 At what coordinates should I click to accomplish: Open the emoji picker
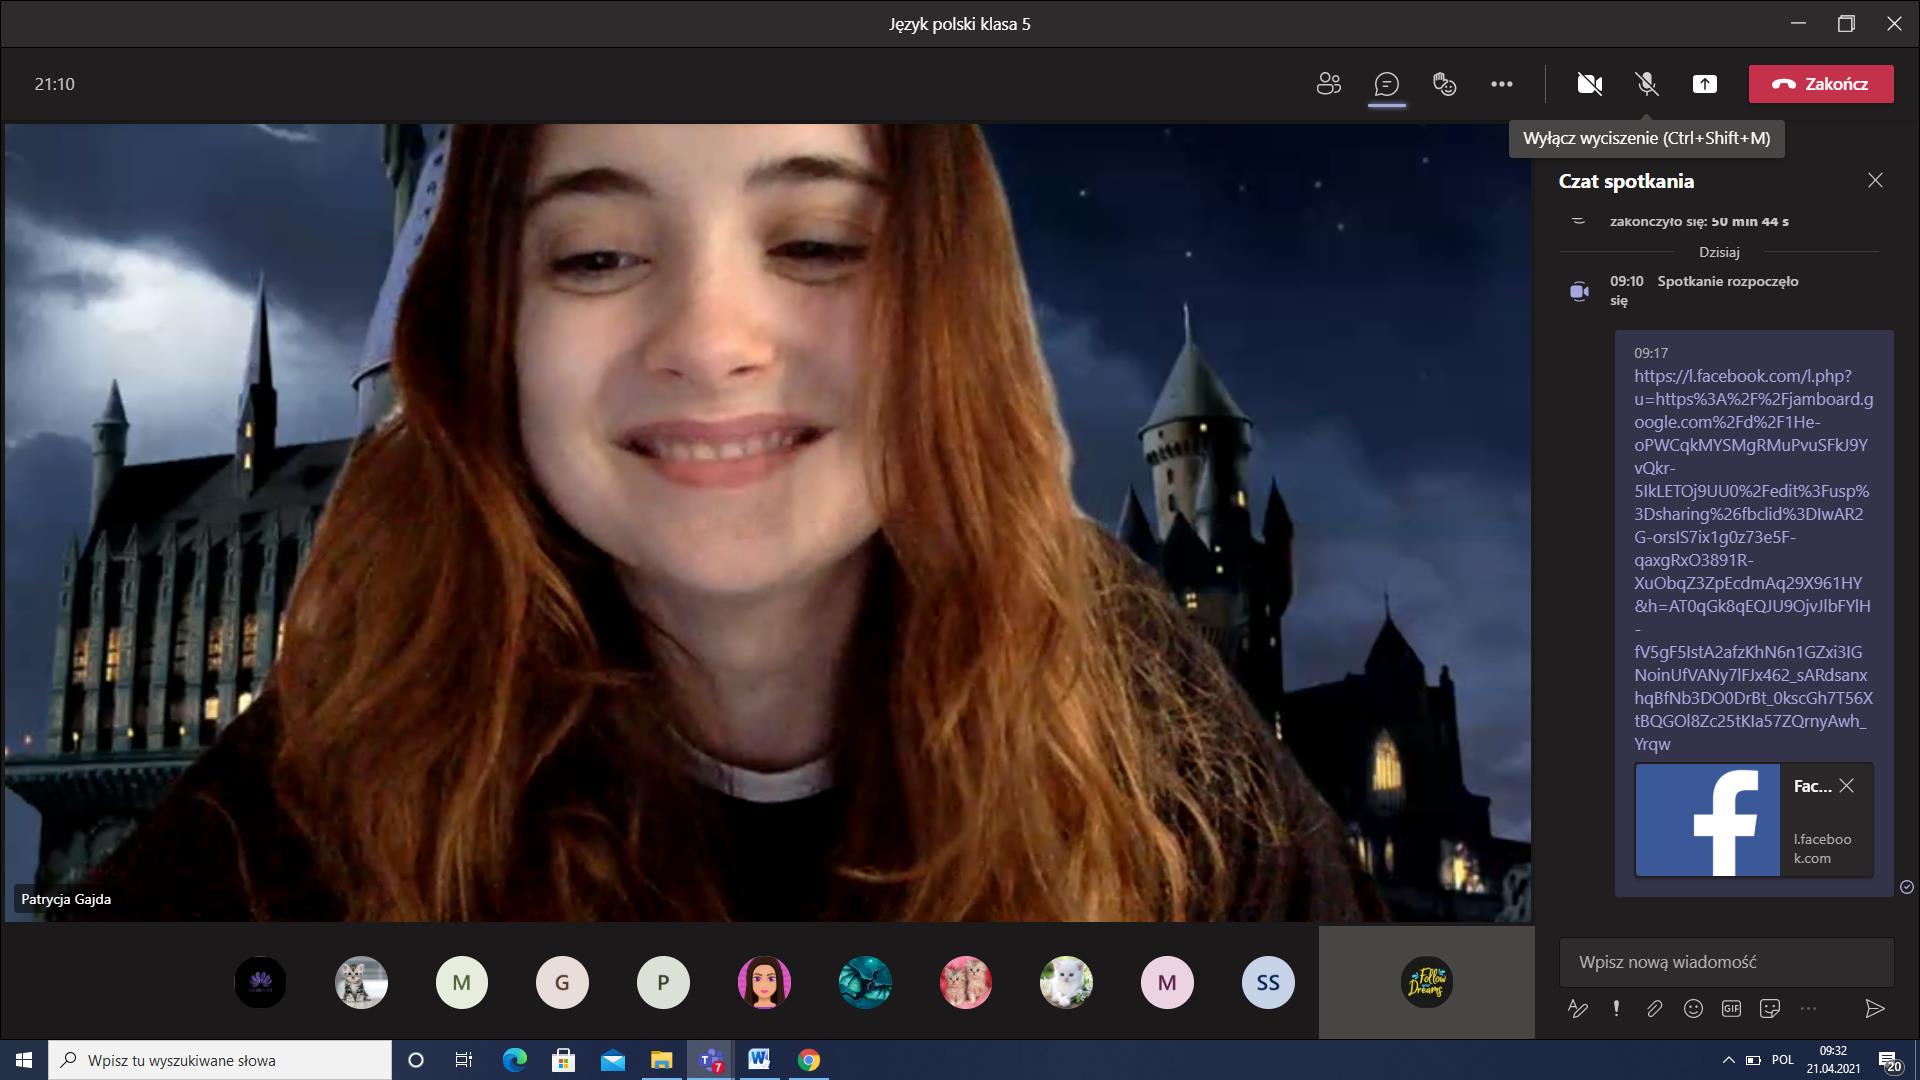coord(1693,1009)
